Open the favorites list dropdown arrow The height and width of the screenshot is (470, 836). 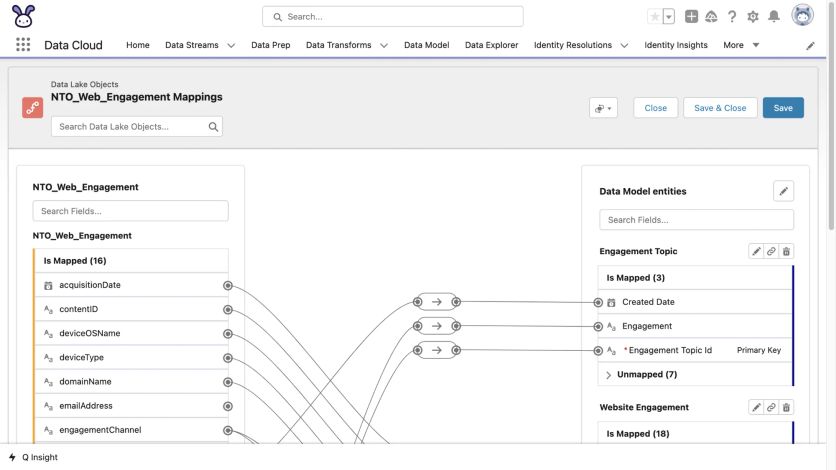pos(669,17)
